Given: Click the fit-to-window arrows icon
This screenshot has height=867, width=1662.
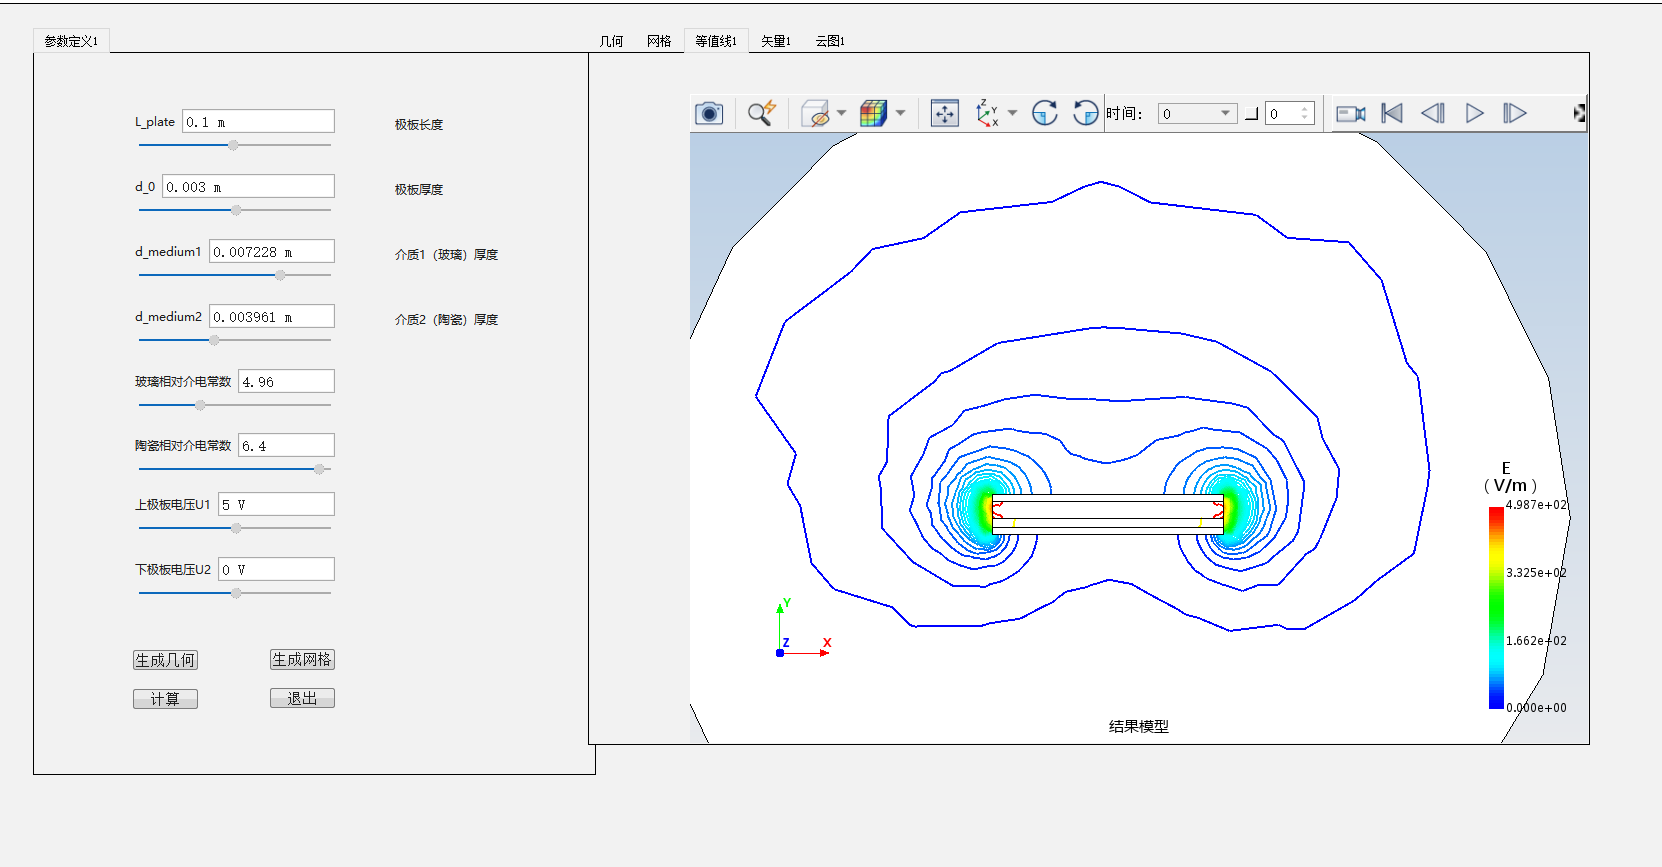Looking at the screenshot, I should pos(945,113).
